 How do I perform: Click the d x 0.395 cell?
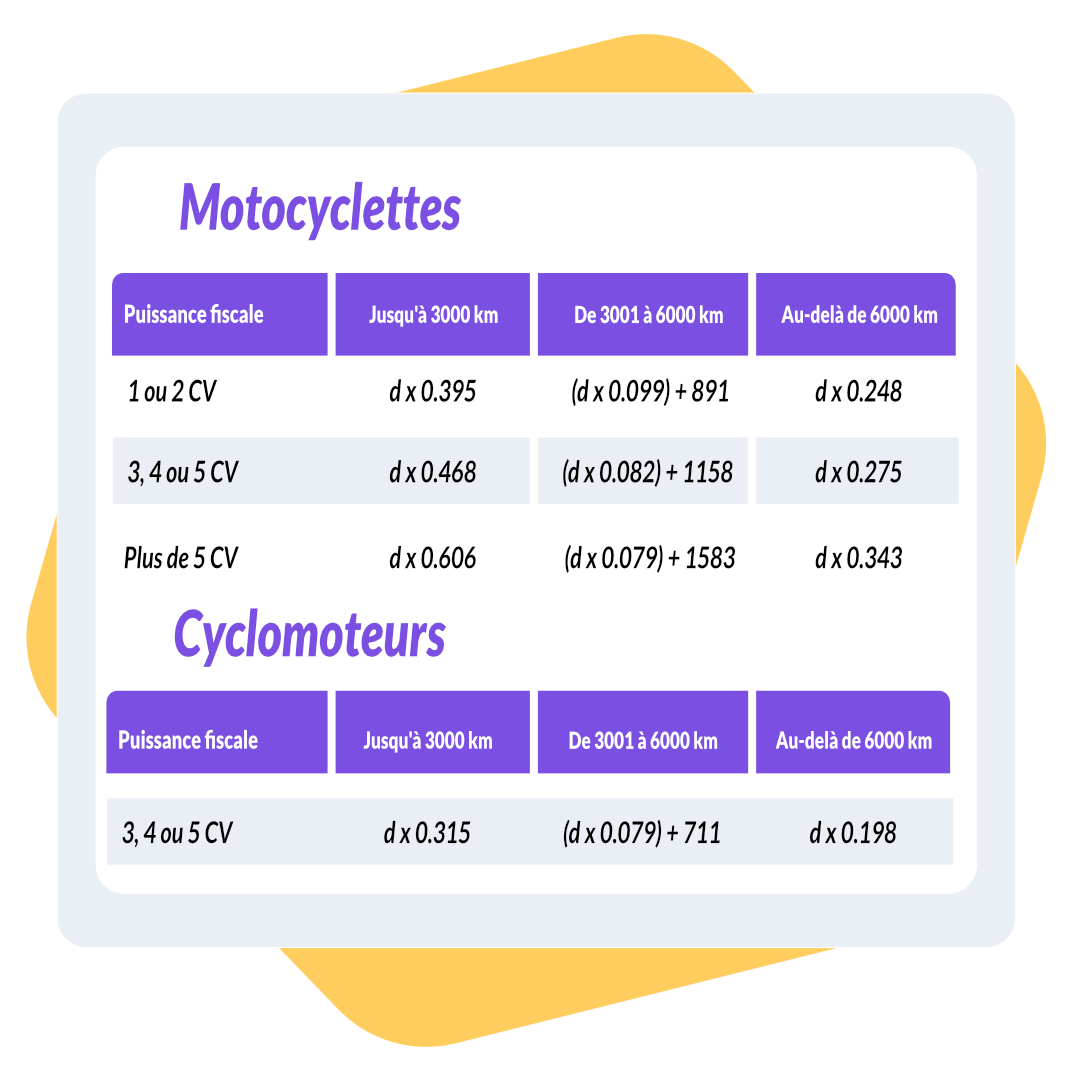click(x=432, y=392)
